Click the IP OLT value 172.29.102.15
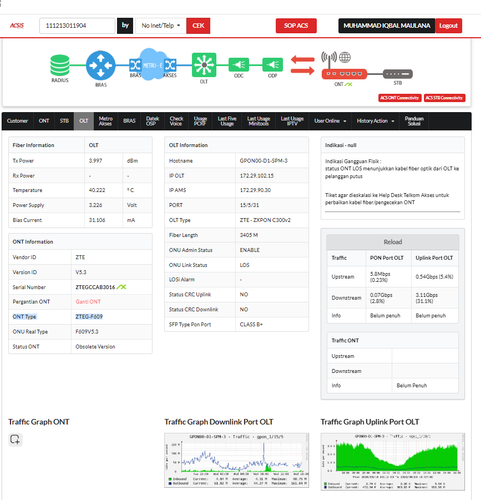 click(x=257, y=176)
